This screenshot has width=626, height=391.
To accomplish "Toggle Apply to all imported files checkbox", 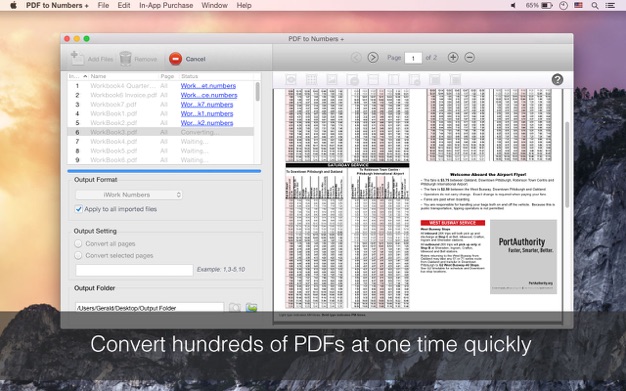I will click(79, 209).
